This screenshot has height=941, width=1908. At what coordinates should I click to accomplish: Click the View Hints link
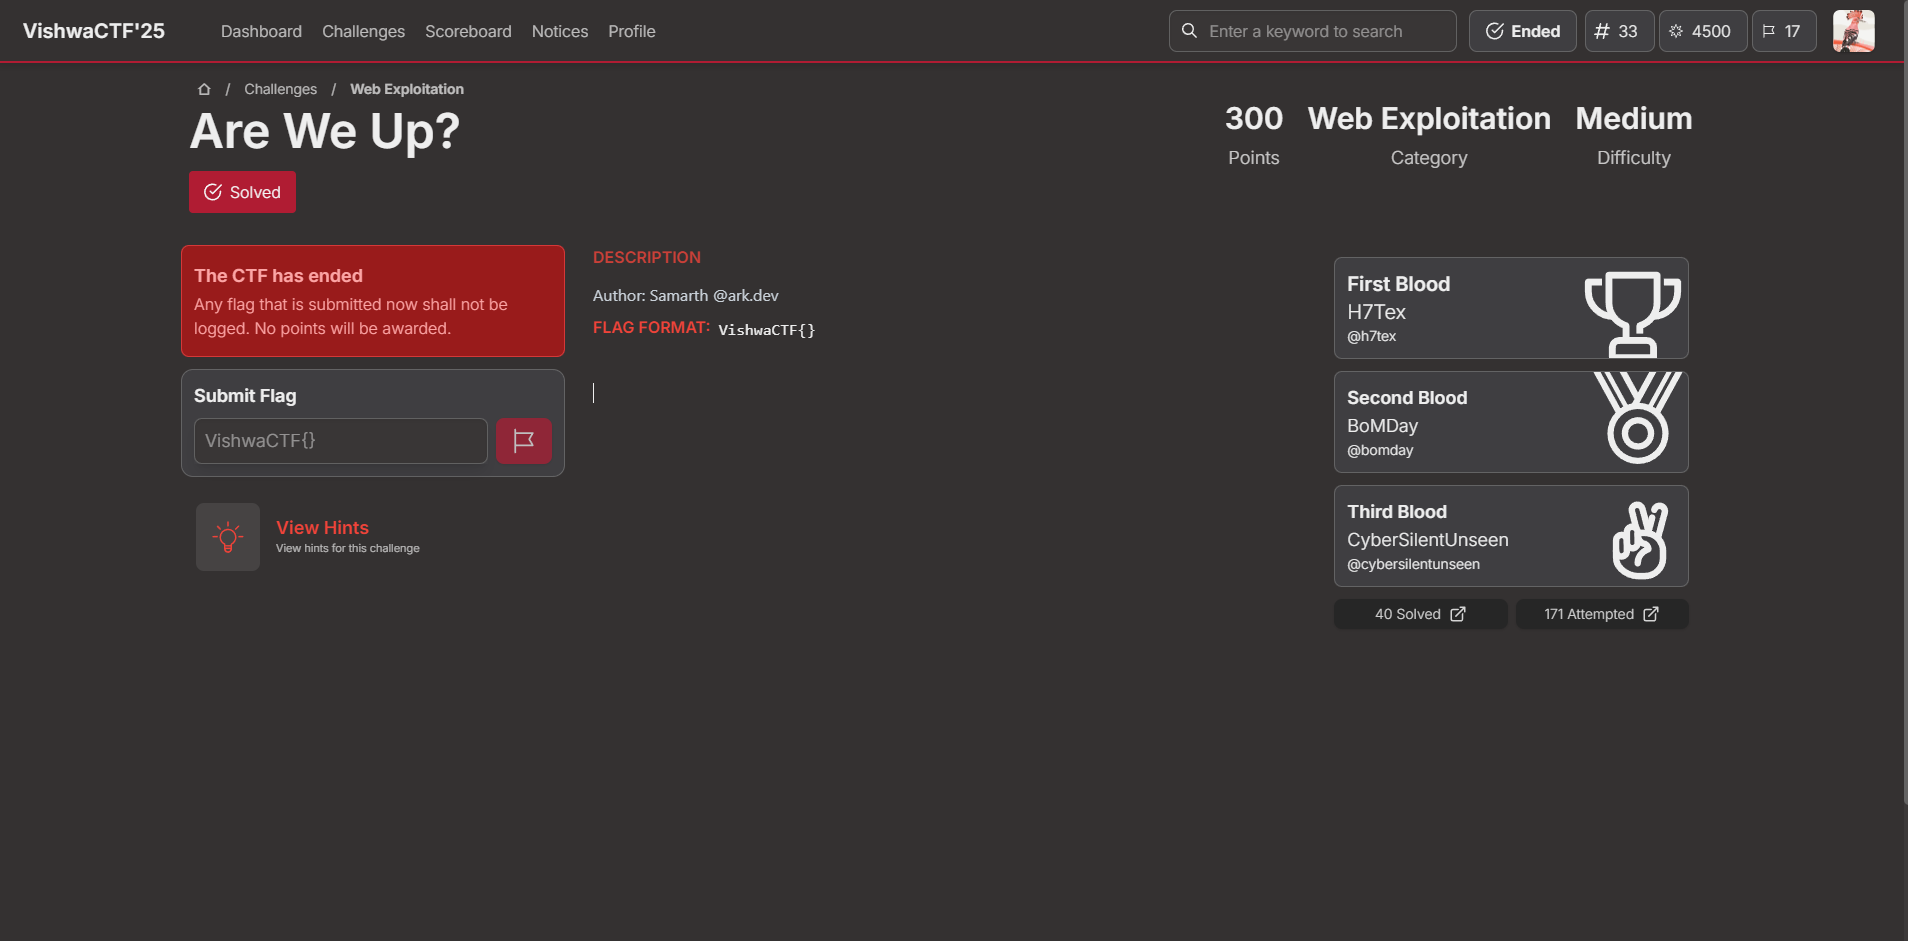(x=322, y=528)
